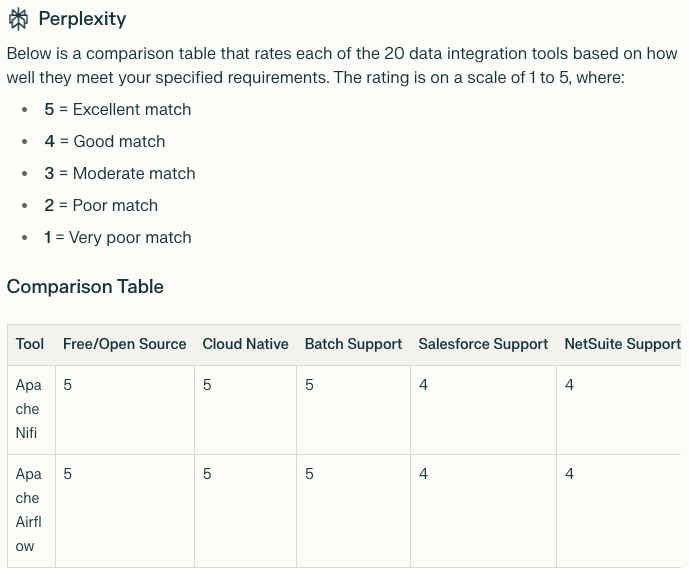This screenshot has height=568, width=689.
Task: Select the "1 = Very poor match" item
Action: (117, 237)
